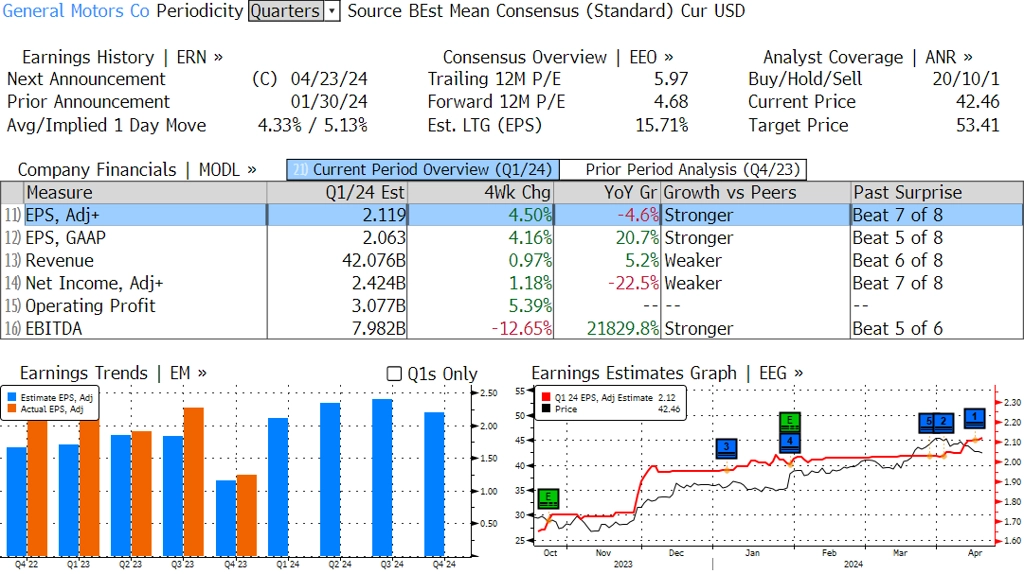
Task: Click the green E marker near October
Action: coord(549,498)
